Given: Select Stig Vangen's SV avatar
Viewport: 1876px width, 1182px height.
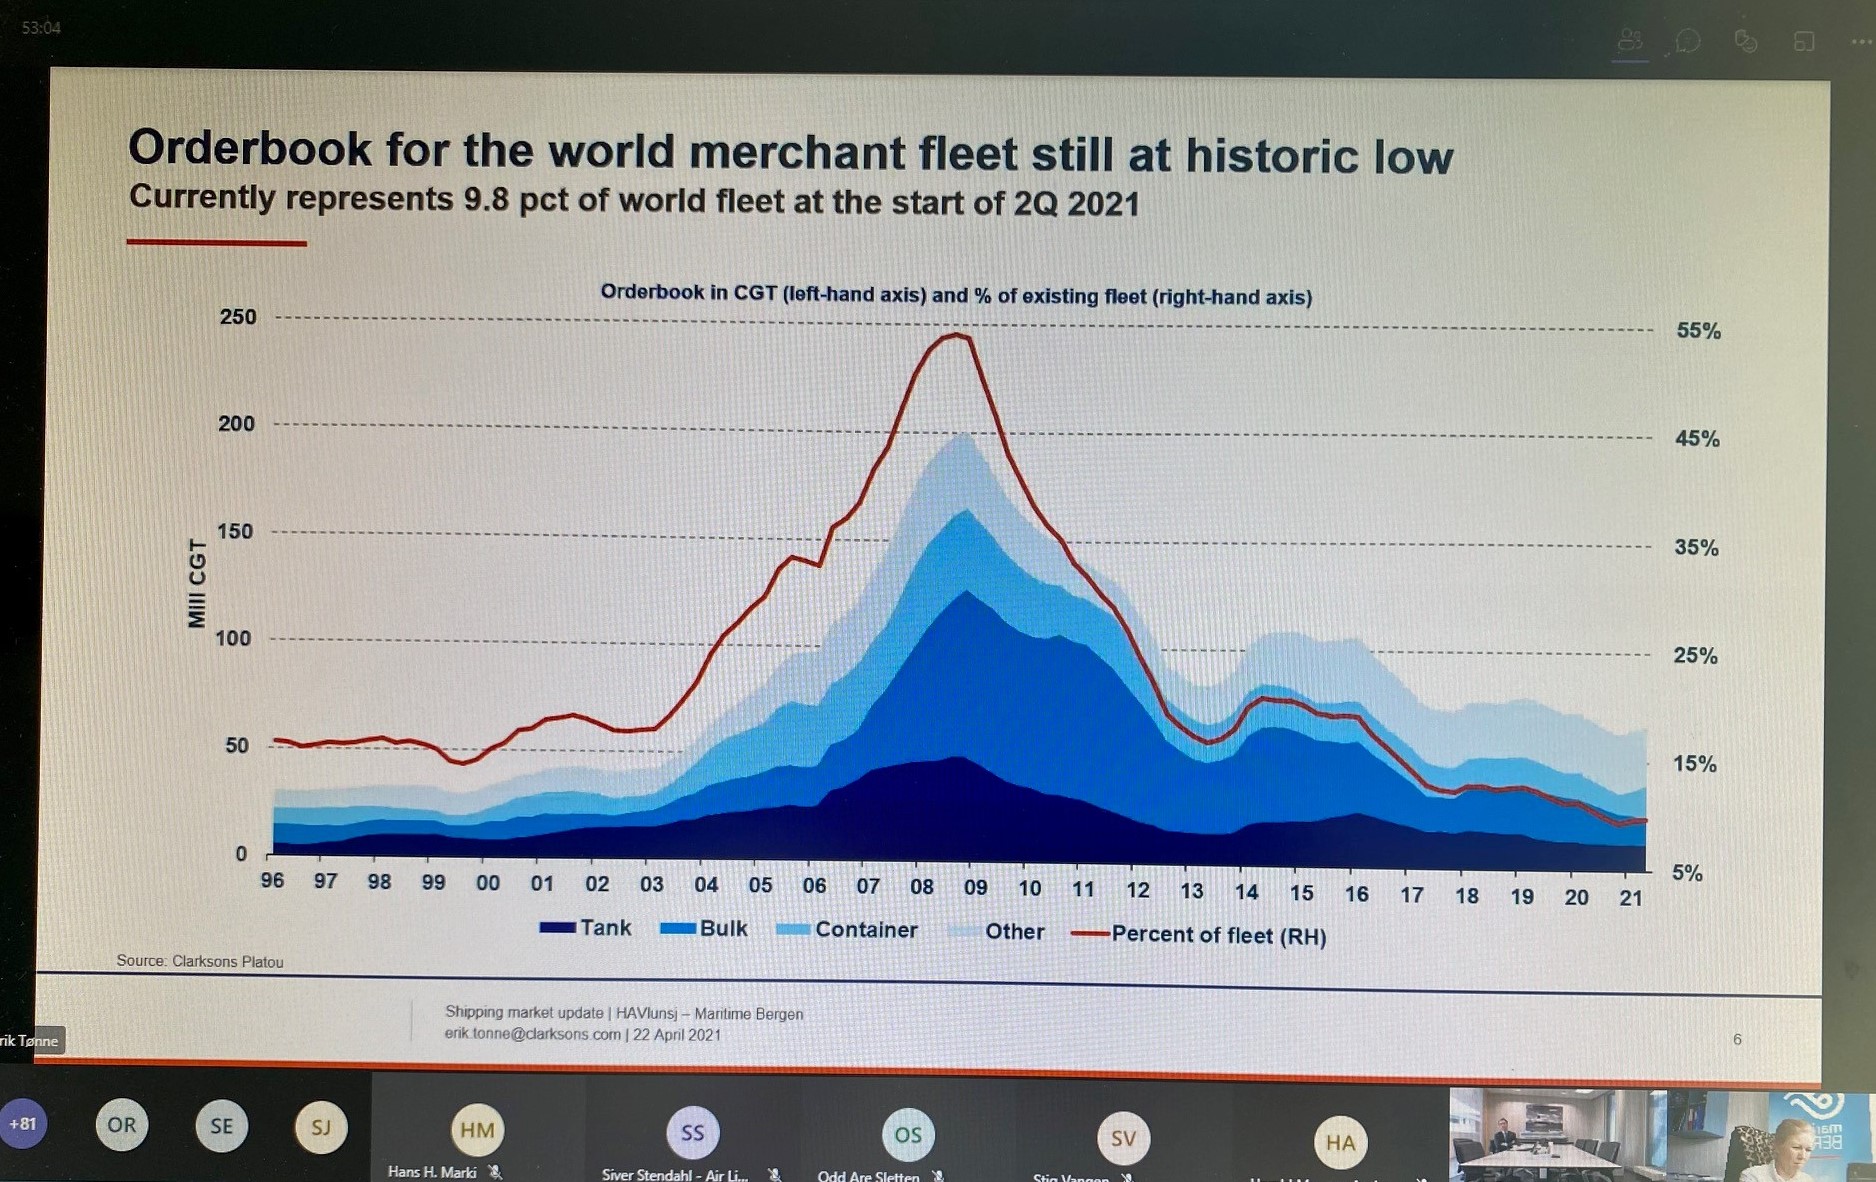Looking at the screenshot, I should [1123, 1138].
